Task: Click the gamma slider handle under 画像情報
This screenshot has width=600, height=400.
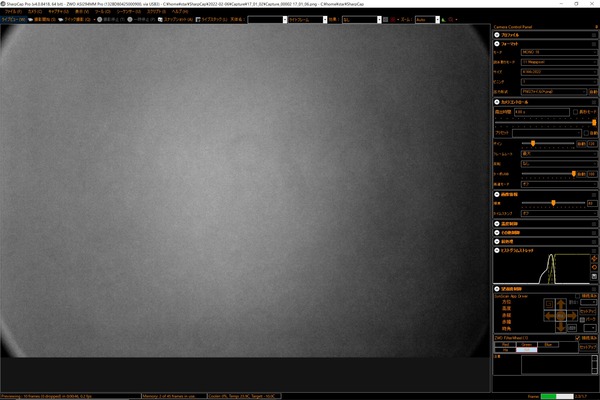Action: click(x=553, y=203)
